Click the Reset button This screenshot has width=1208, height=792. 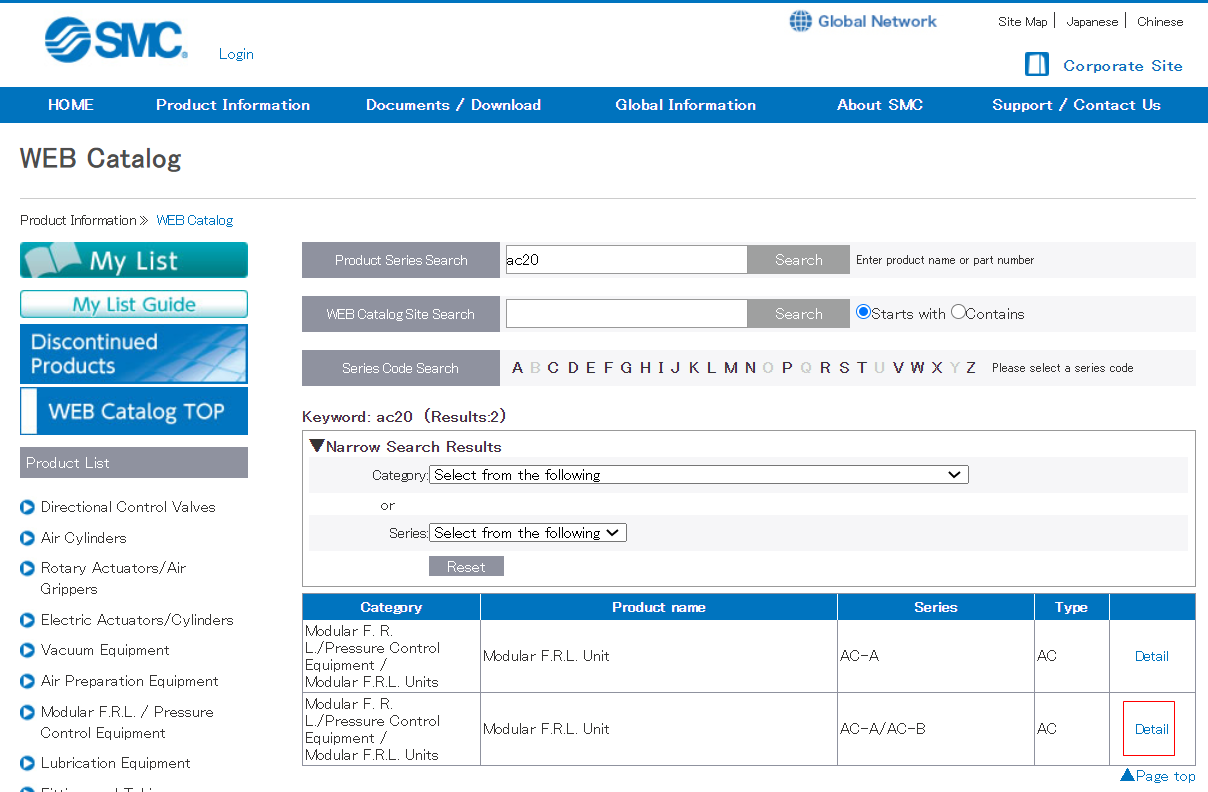point(466,567)
